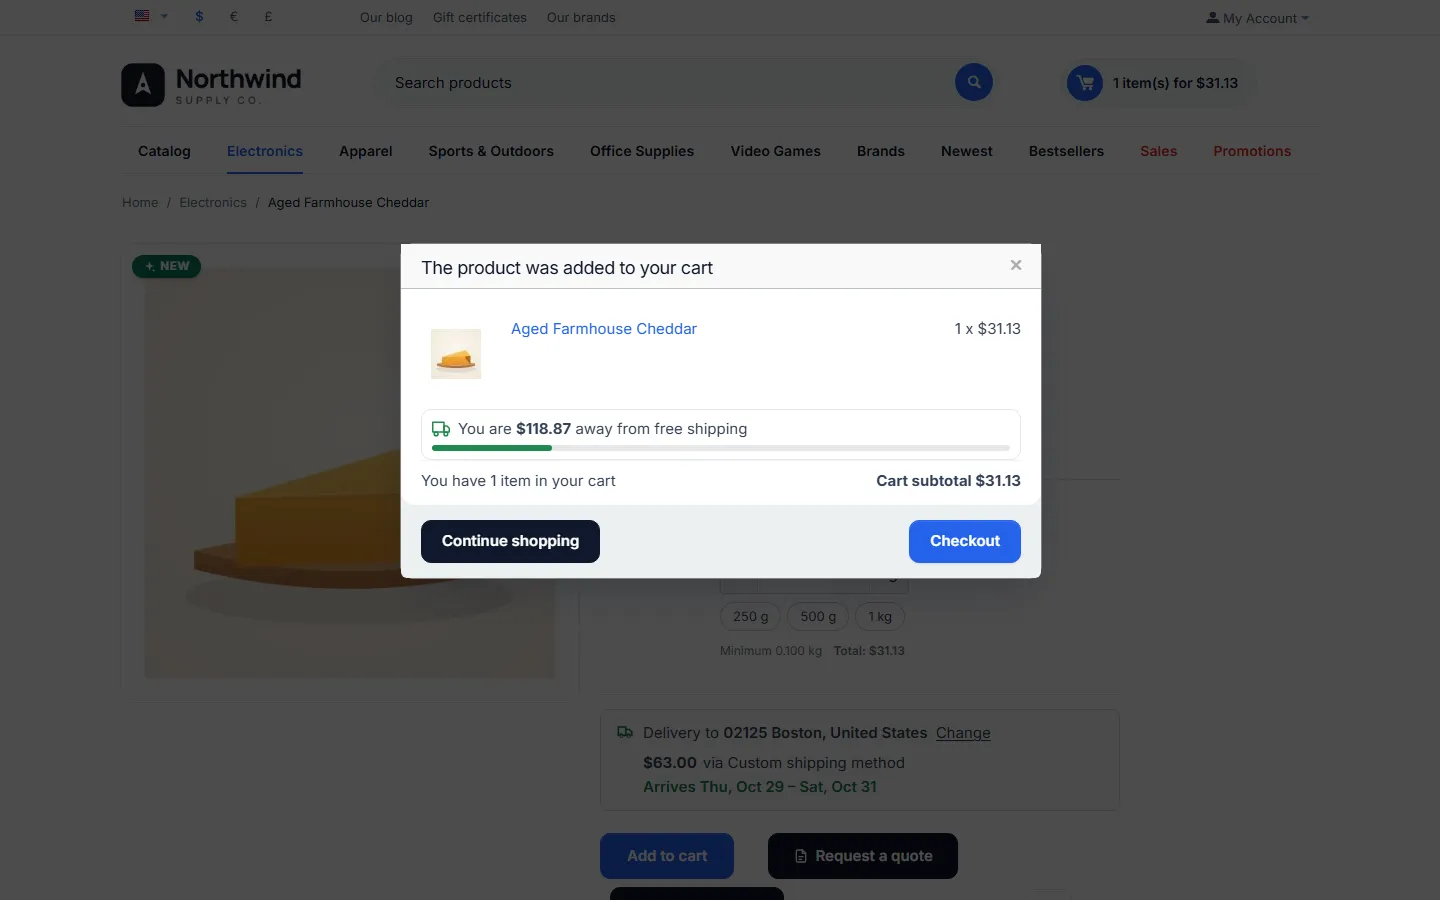Open Video Games category

775,151
